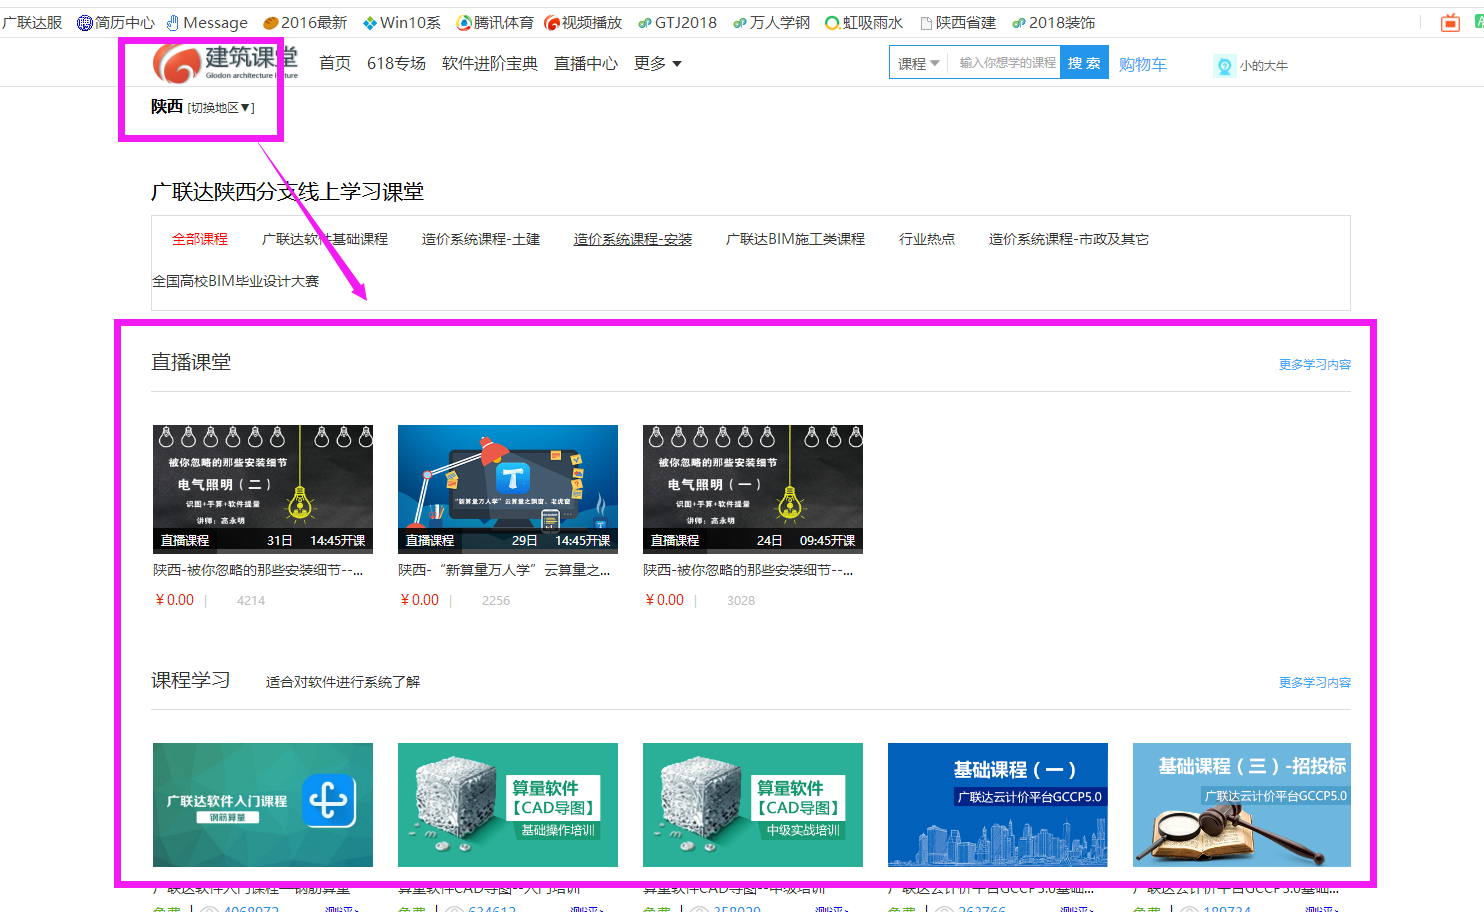Open the 2016最新 bookmark
The image size is (1484, 912).
point(305,22)
